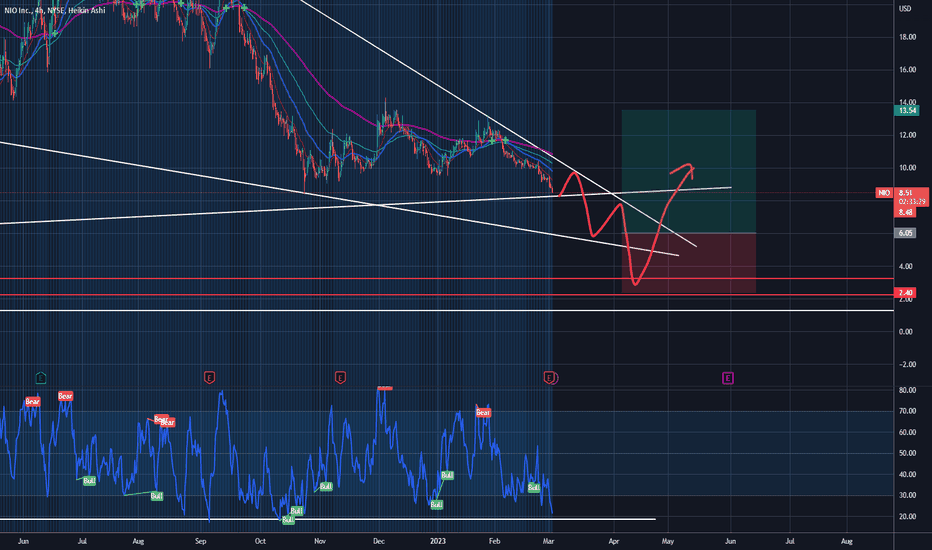The width and height of the screenshot is (932, 550).
Task: Click the Sep label on time axis
Action: pos(200,541)
